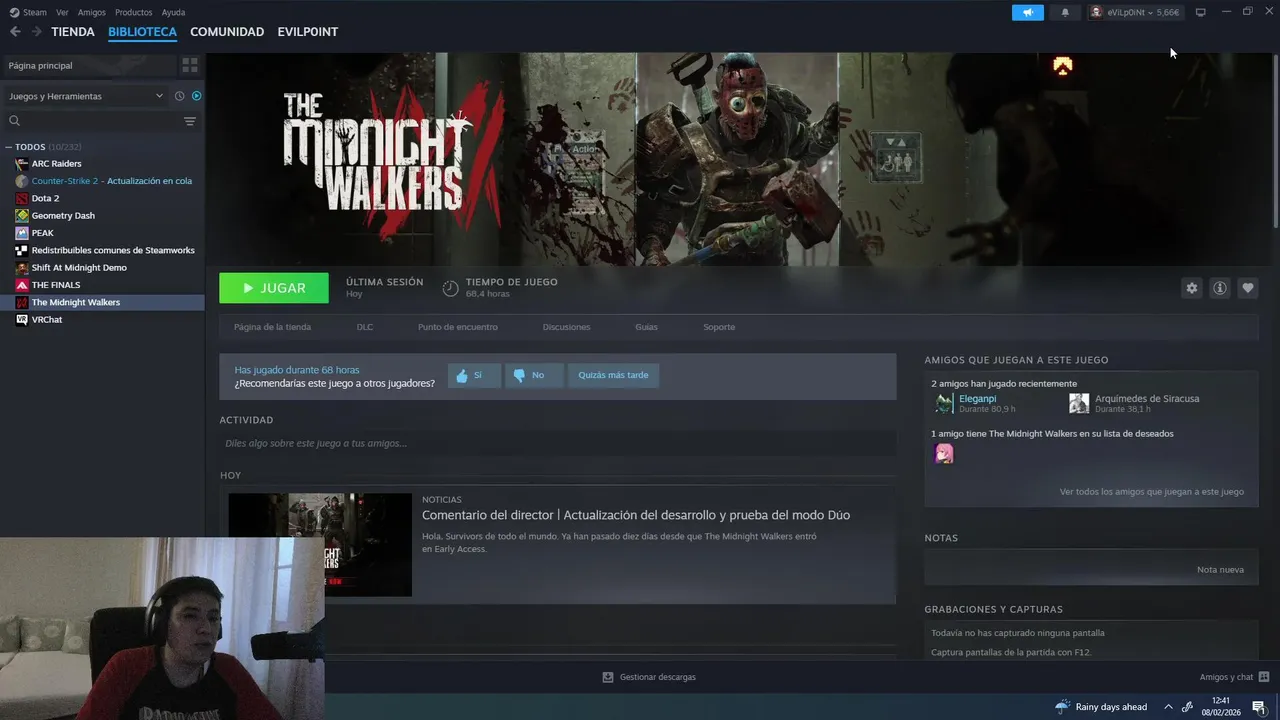Click the manage downloads icon

point(608,677)
